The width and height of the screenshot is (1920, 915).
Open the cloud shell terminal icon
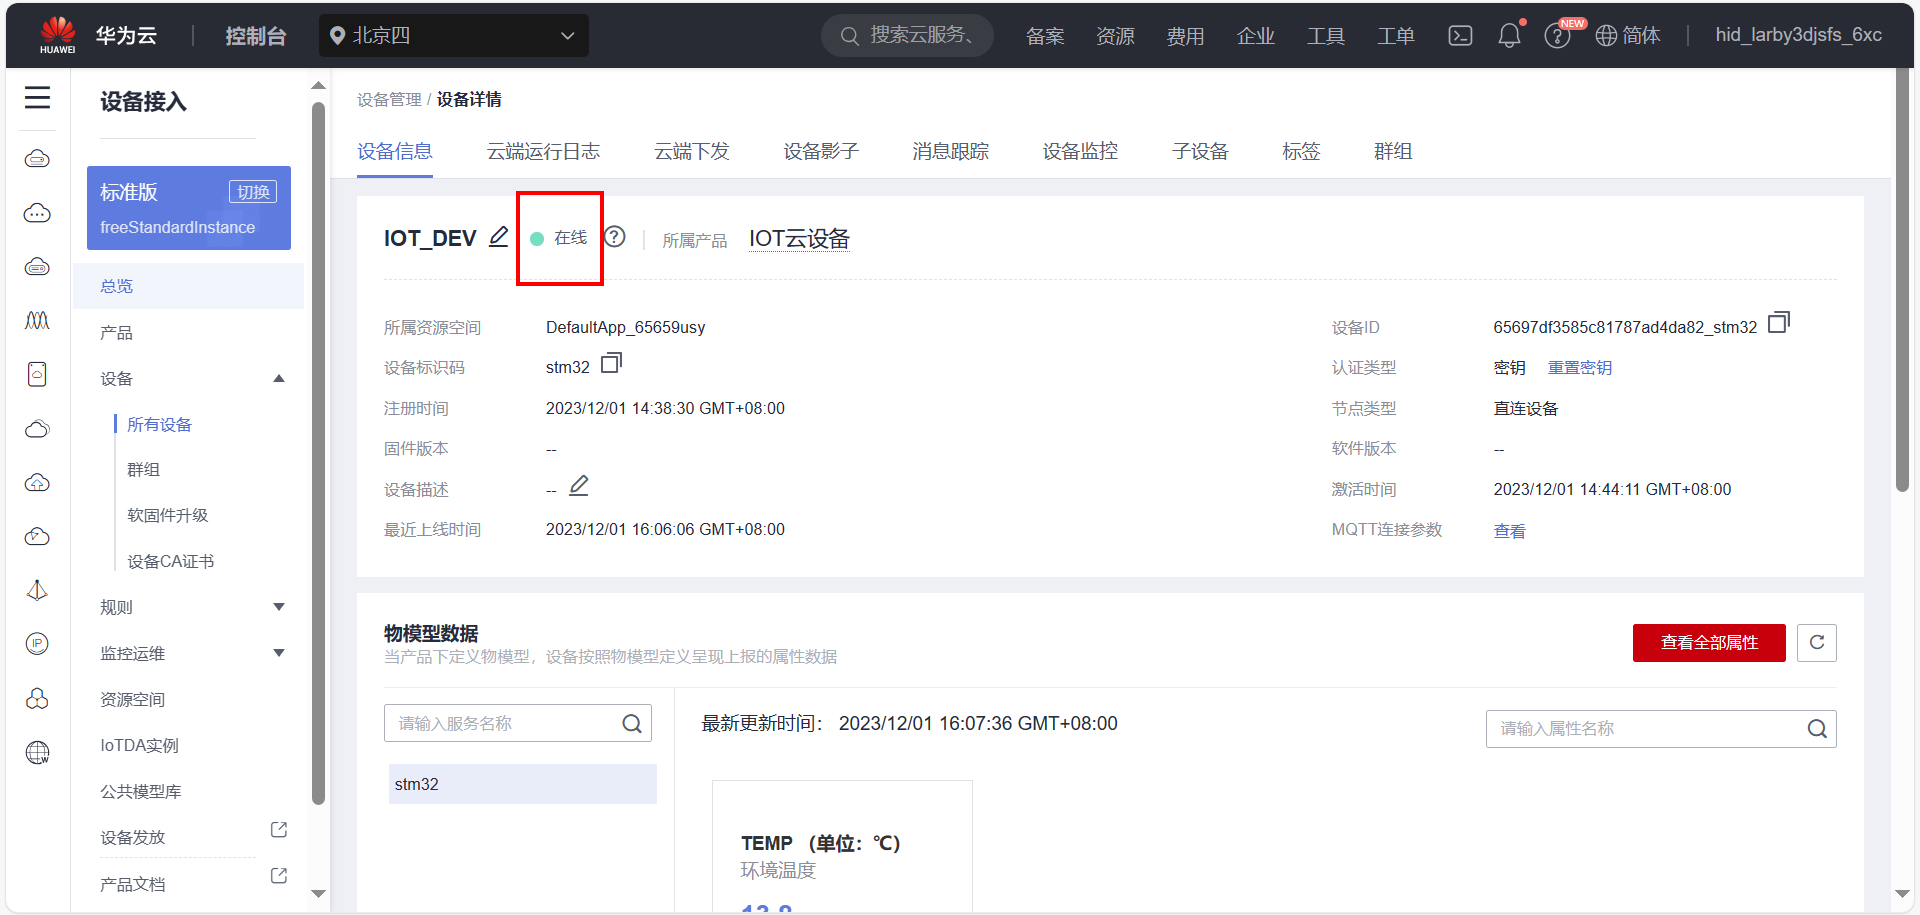tap(1460, 36)
